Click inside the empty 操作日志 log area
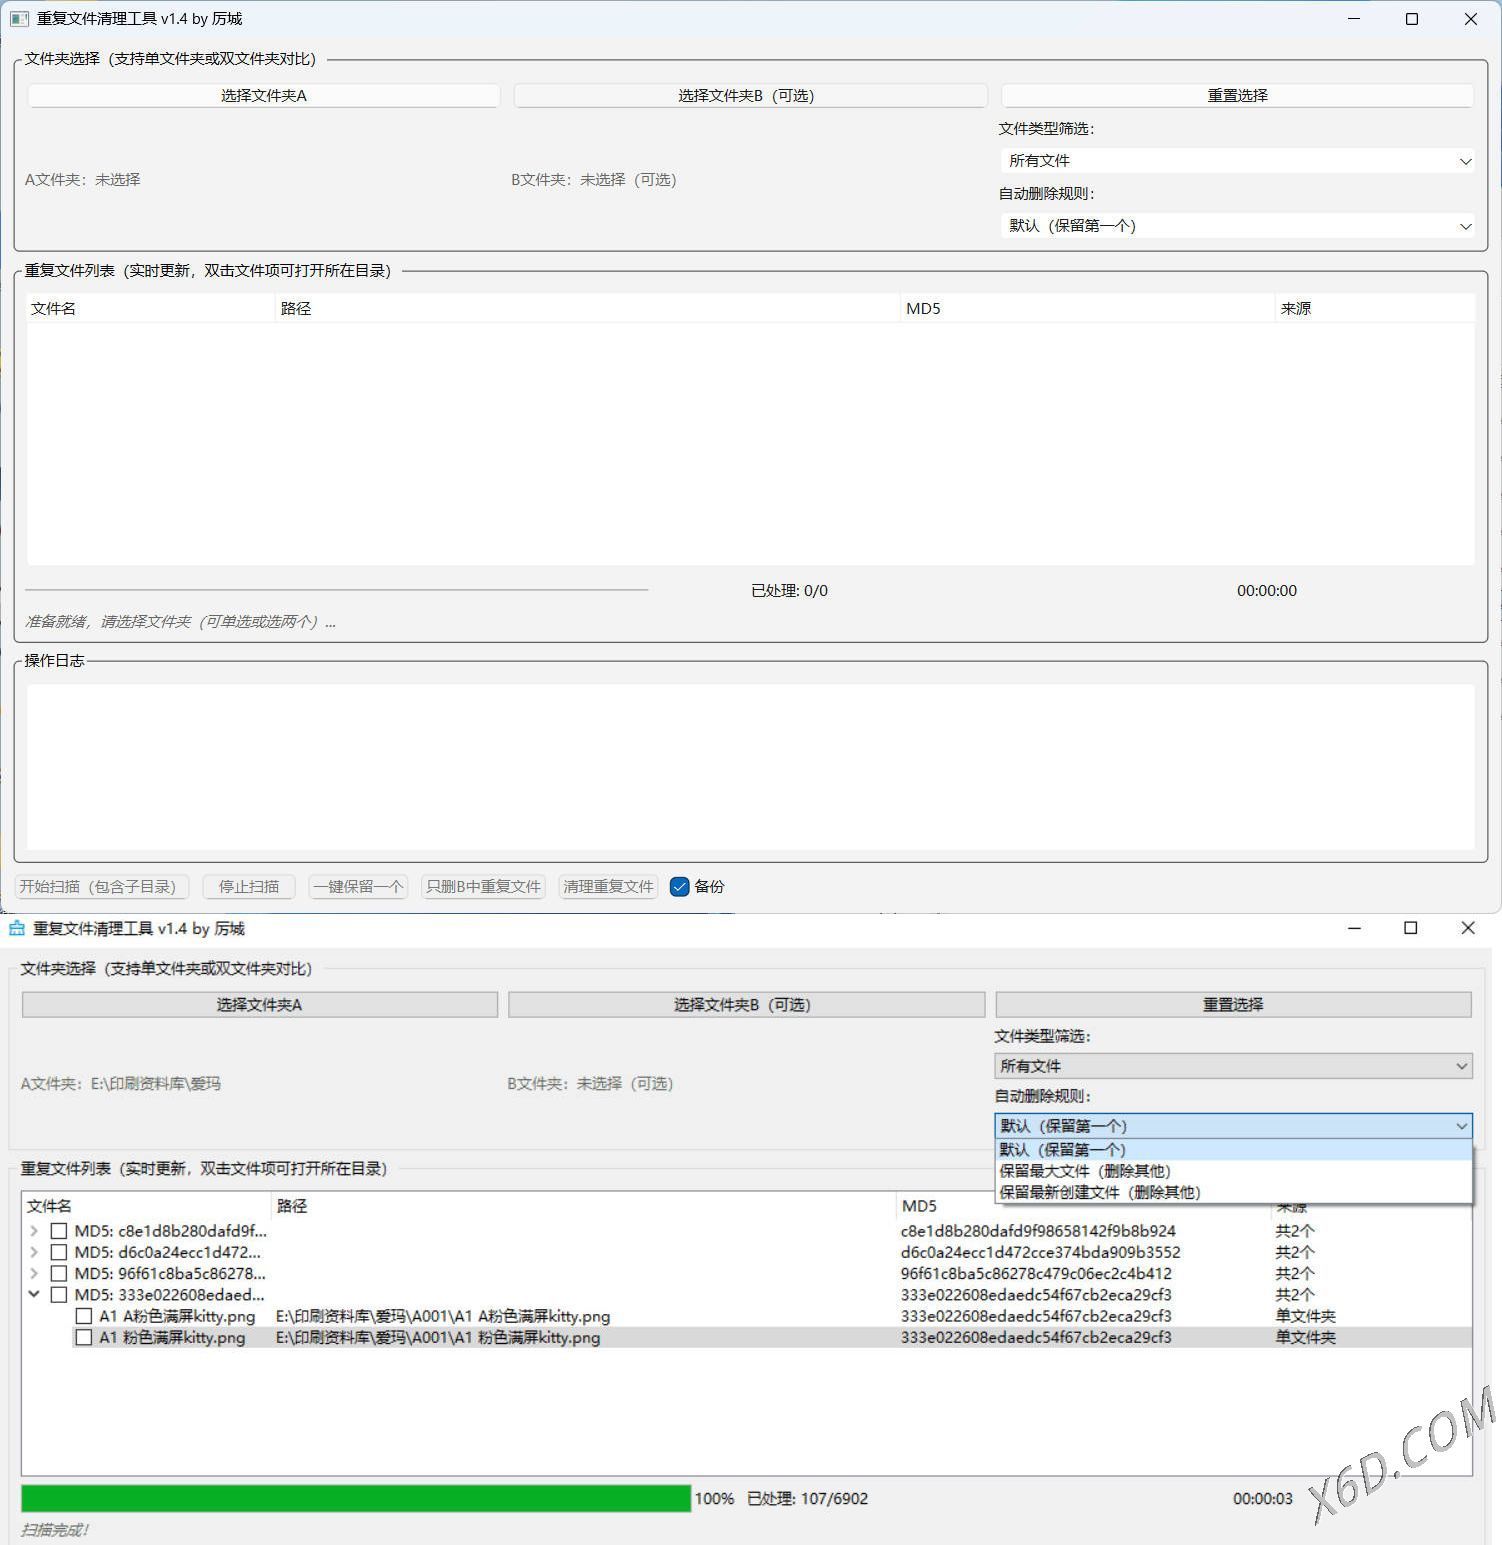This screenshot has height=1545, width=1502. [x=750, y=767]
